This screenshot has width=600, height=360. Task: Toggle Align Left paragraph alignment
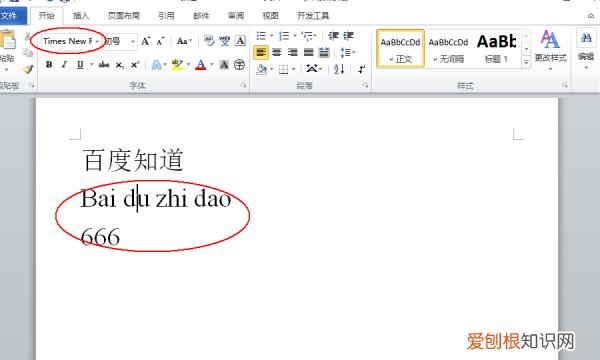point(261,52)
